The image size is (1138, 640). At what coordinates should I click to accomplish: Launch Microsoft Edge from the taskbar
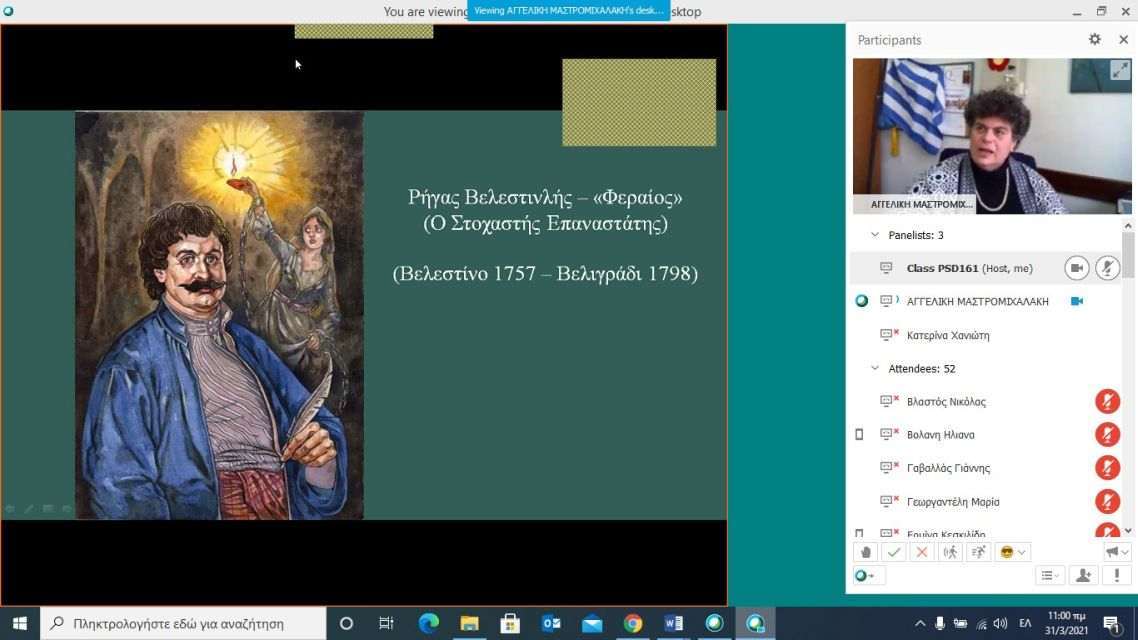tap(428, 623)
